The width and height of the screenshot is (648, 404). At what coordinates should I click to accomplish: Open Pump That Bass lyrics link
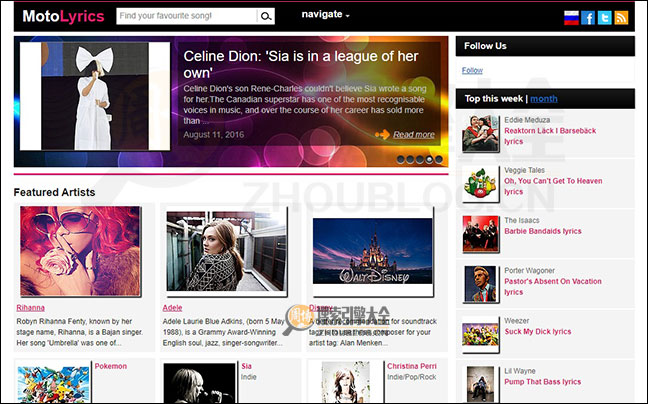543,382
